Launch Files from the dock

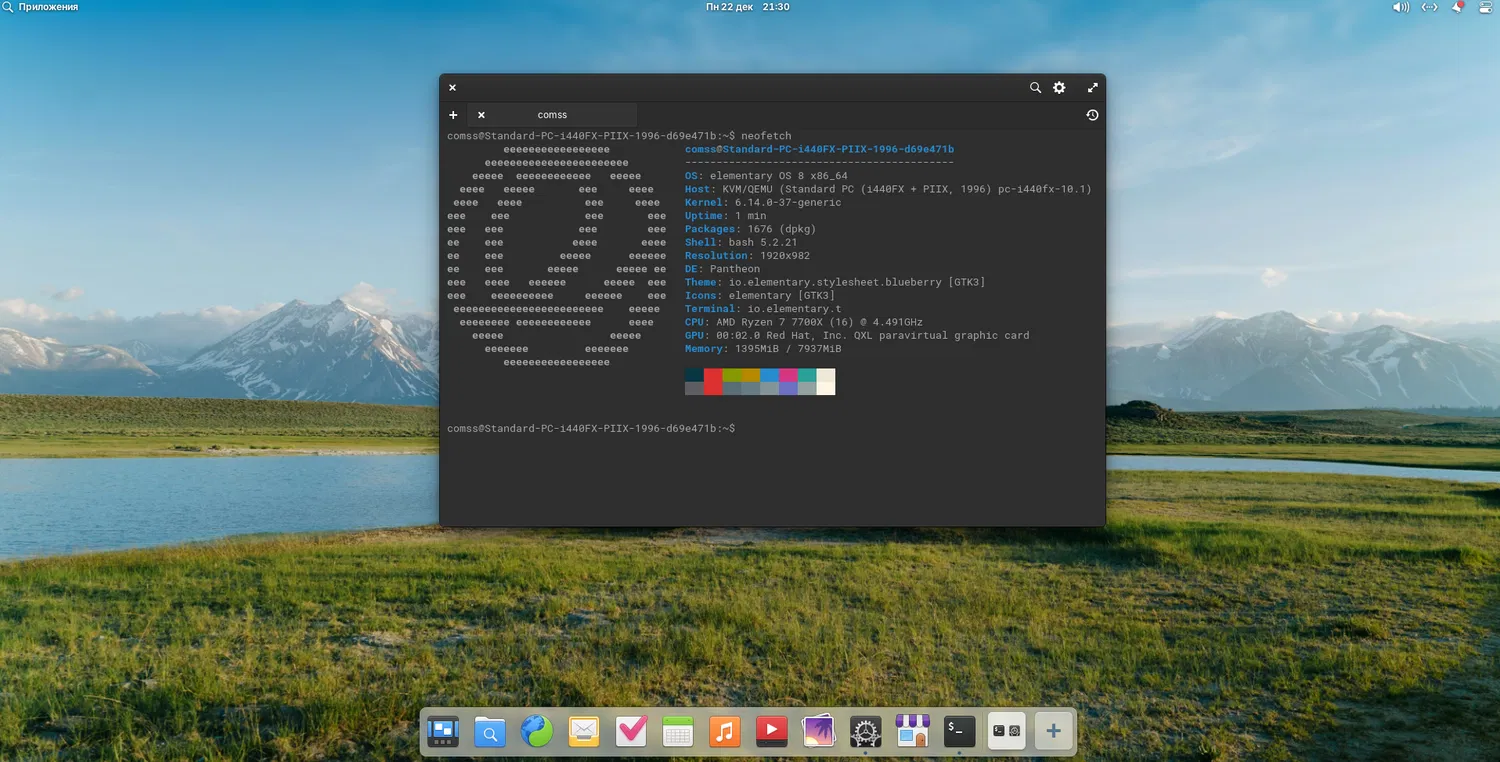490,732
